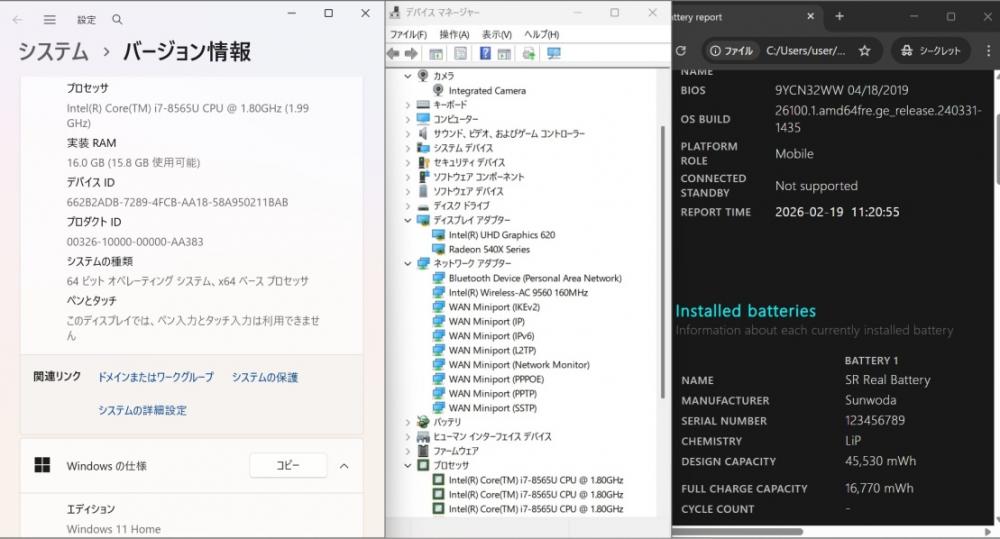Open 表示(V) menu in Device Manager
The width and height of the screenshot is (1000, 539).
point(496,34)
